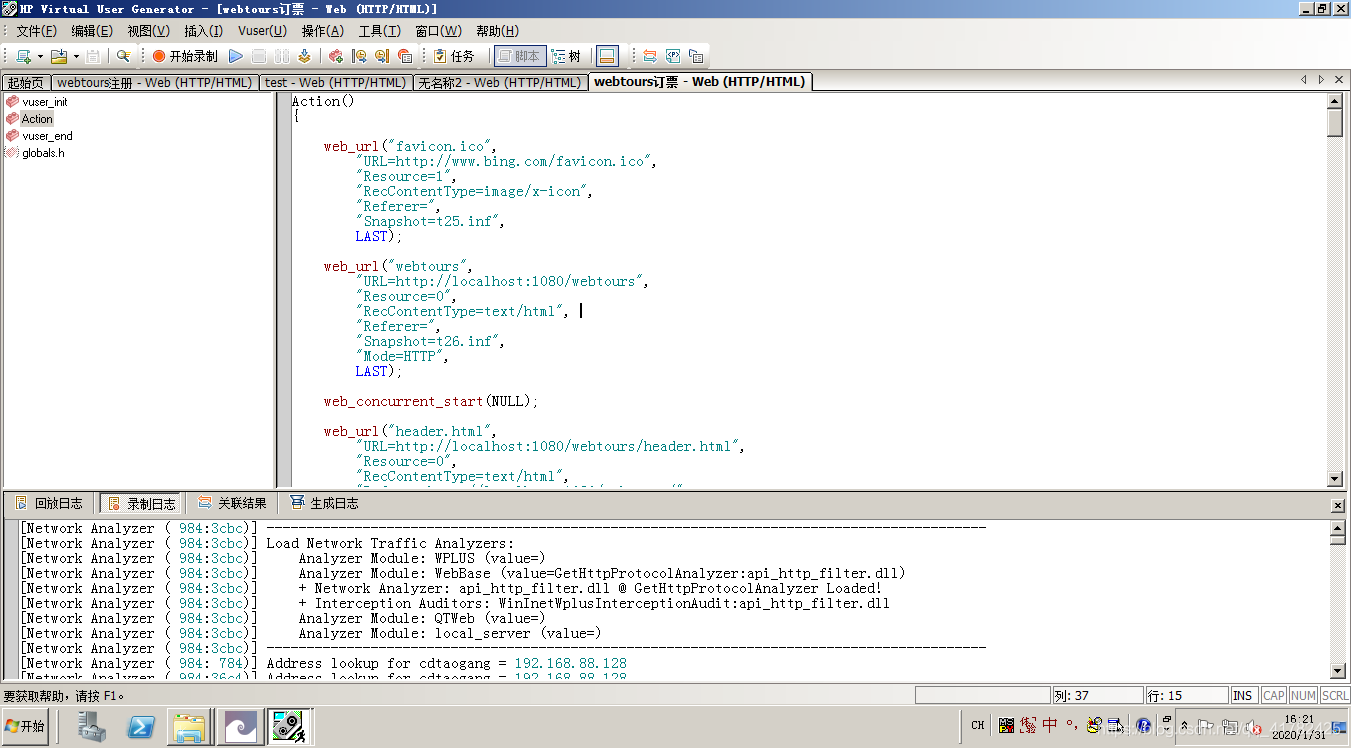Click the parameter list toolbar icon
Screen dimensions: 1351x748
click(673, 56)
